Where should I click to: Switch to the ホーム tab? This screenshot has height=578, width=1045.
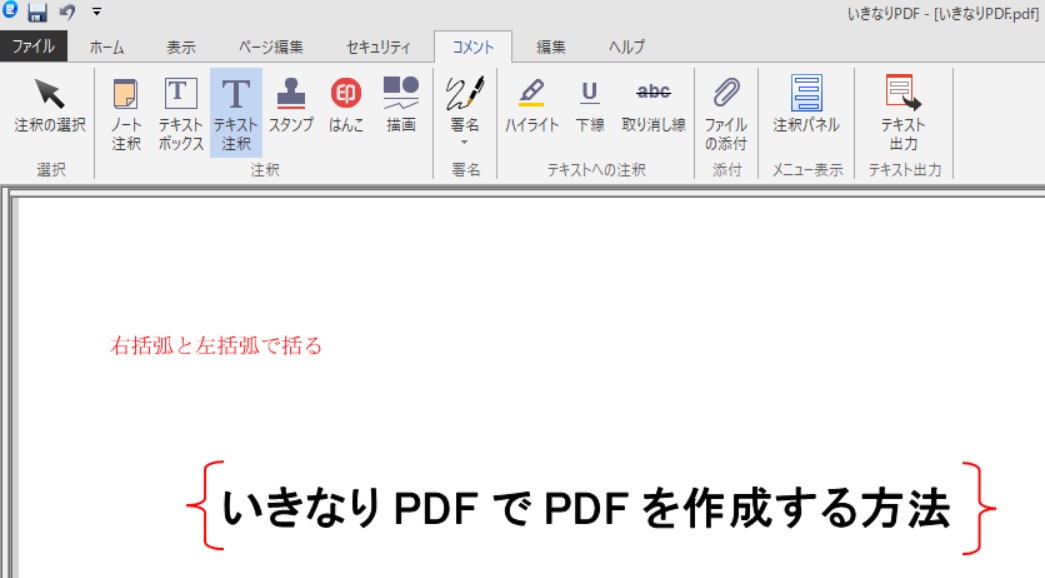107,47
